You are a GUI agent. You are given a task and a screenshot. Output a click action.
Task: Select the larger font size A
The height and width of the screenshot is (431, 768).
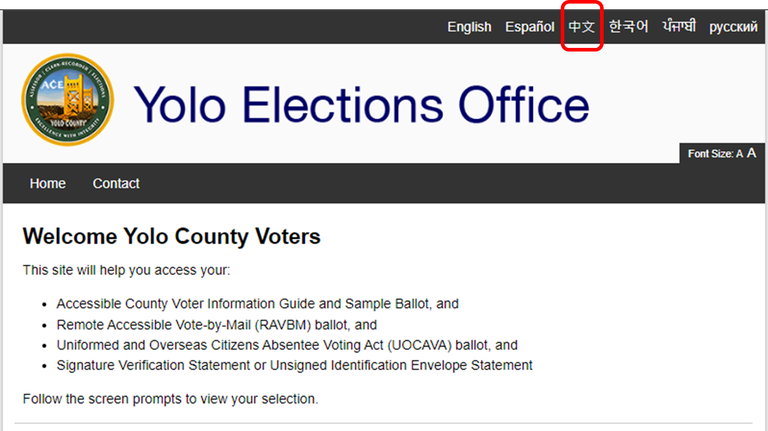coord(751,153)
